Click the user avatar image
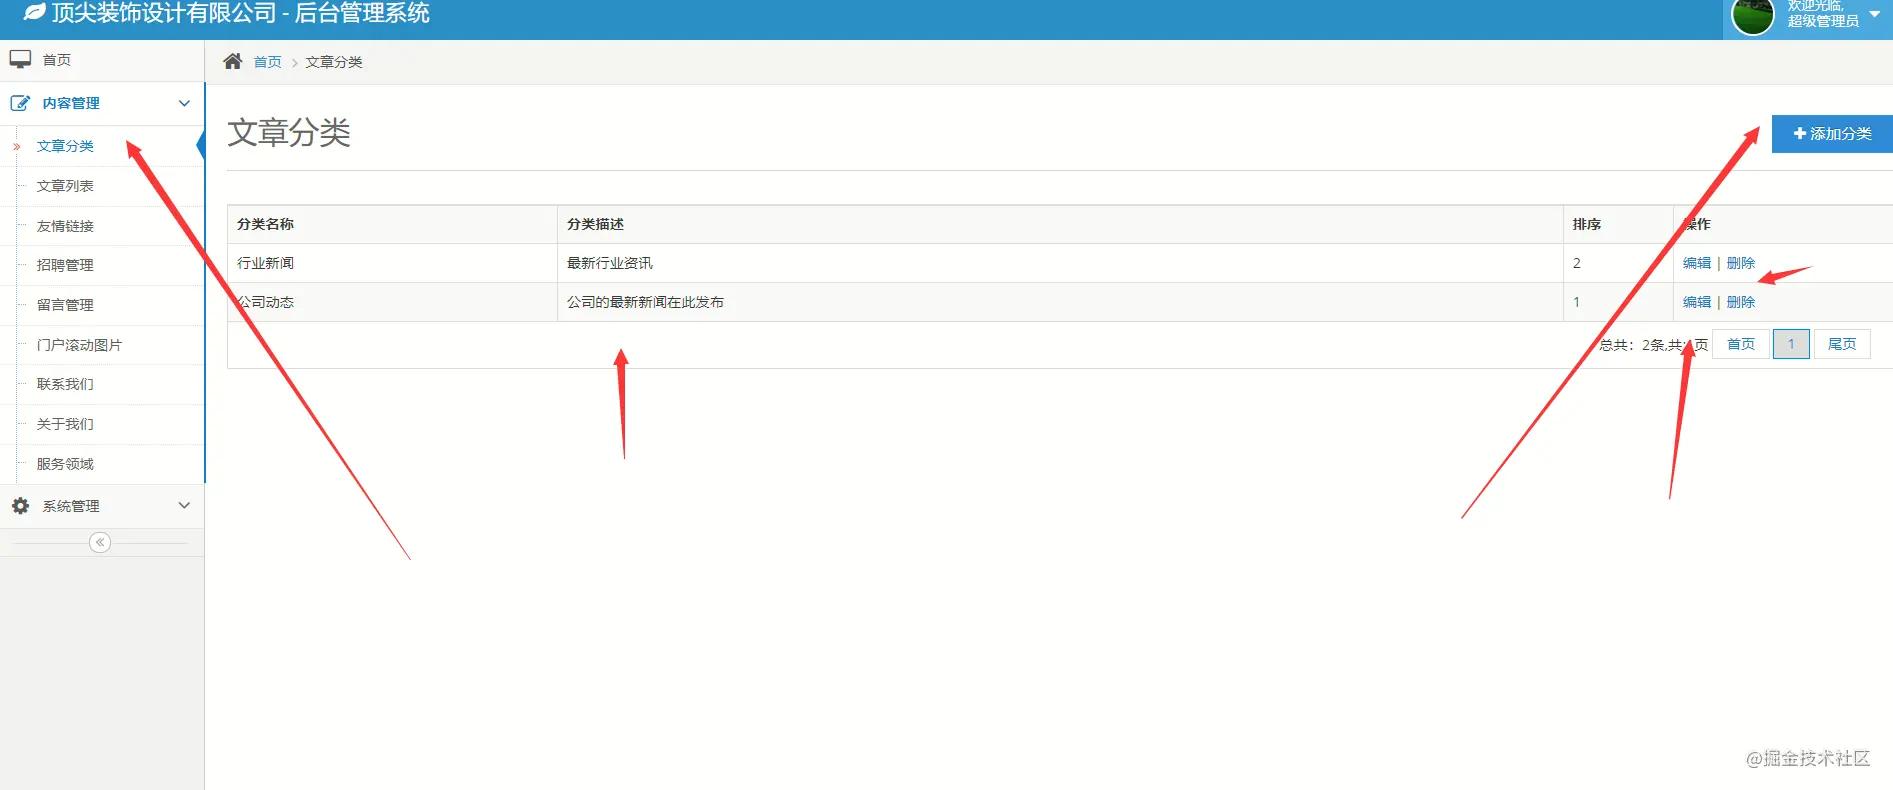The width and height of the screenshot is (1893, 790). click(1752, 16)
